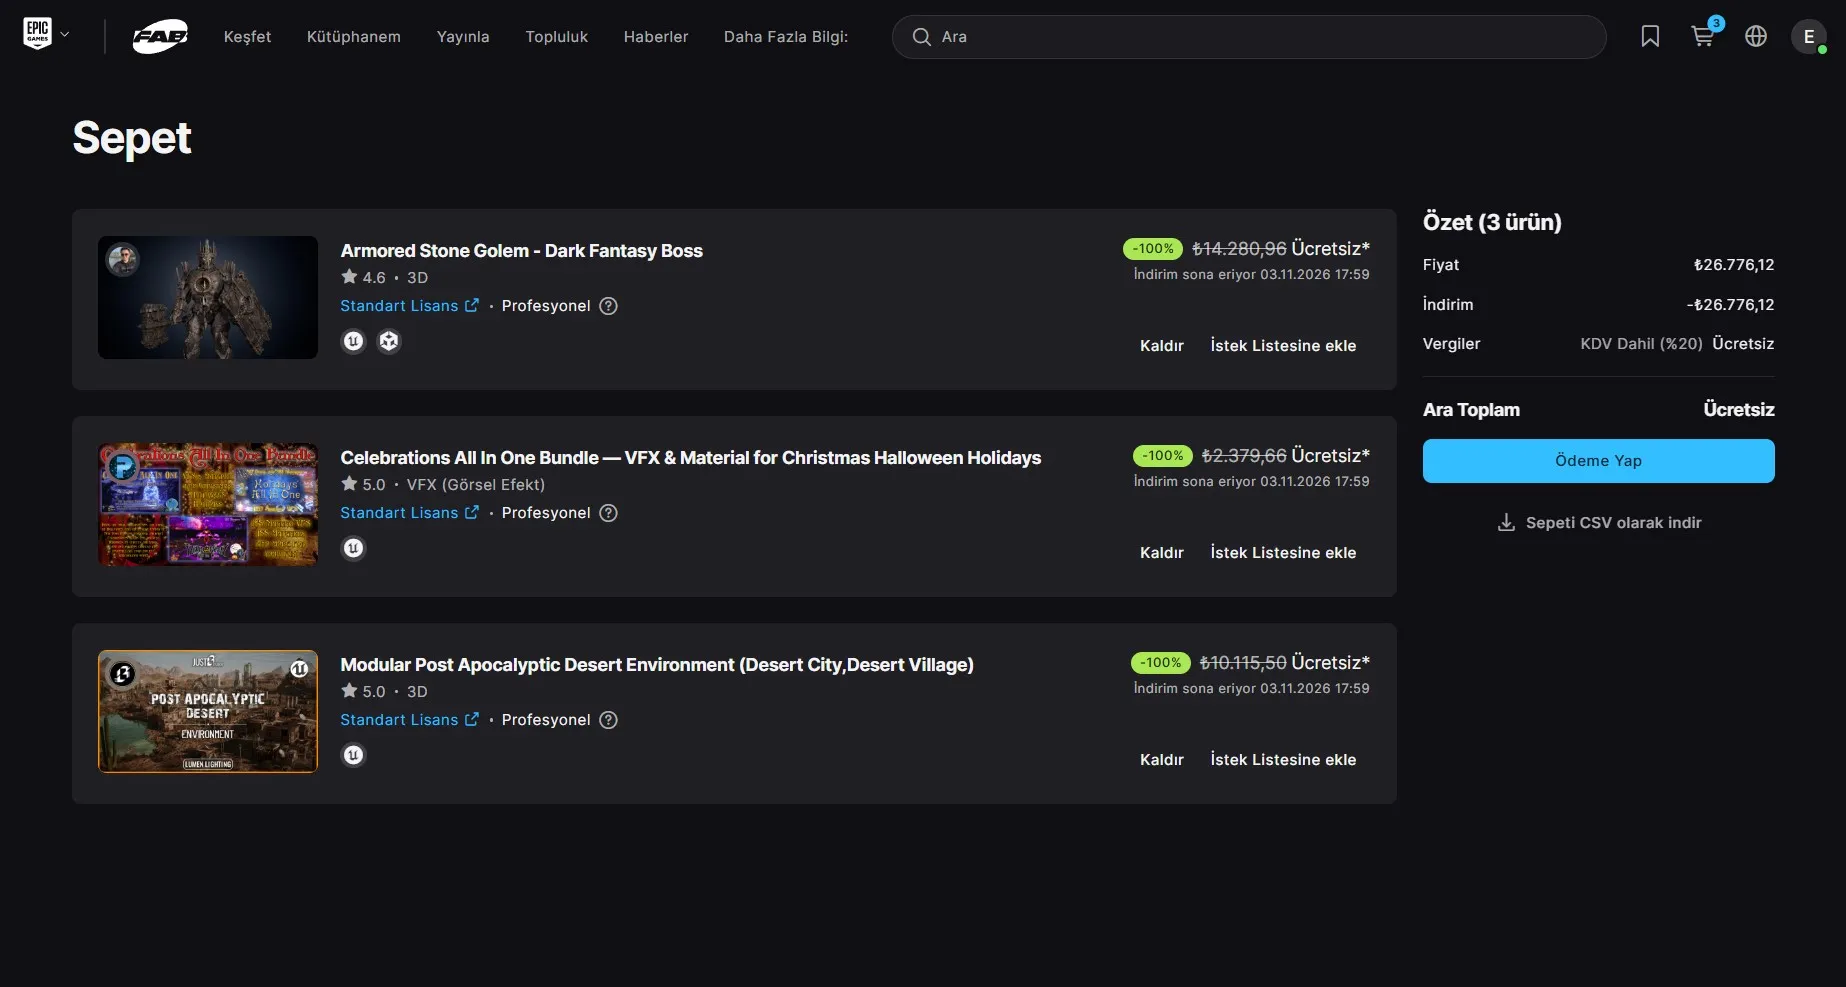Open the Keşfet menu
Image resolution: width=1846 pixels, height=987 pixels.
point(247,37)
